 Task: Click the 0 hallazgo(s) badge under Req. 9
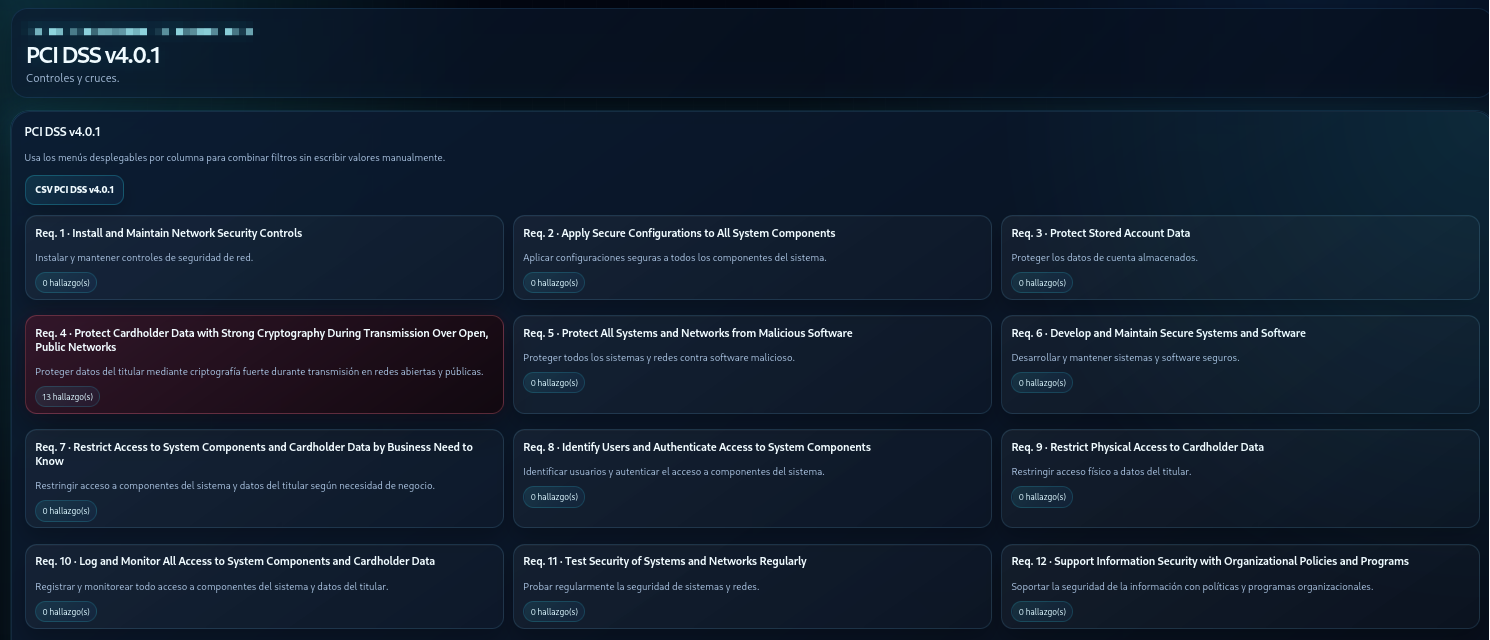pos(1042,497)
